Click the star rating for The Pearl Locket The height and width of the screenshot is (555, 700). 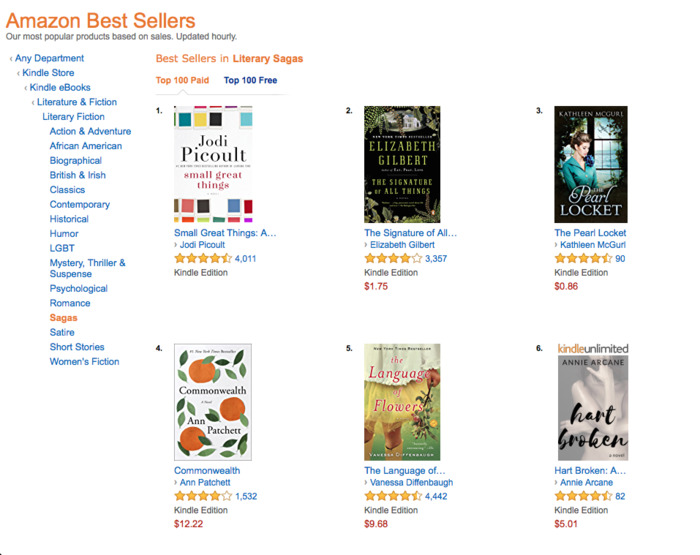click(583, 258)
